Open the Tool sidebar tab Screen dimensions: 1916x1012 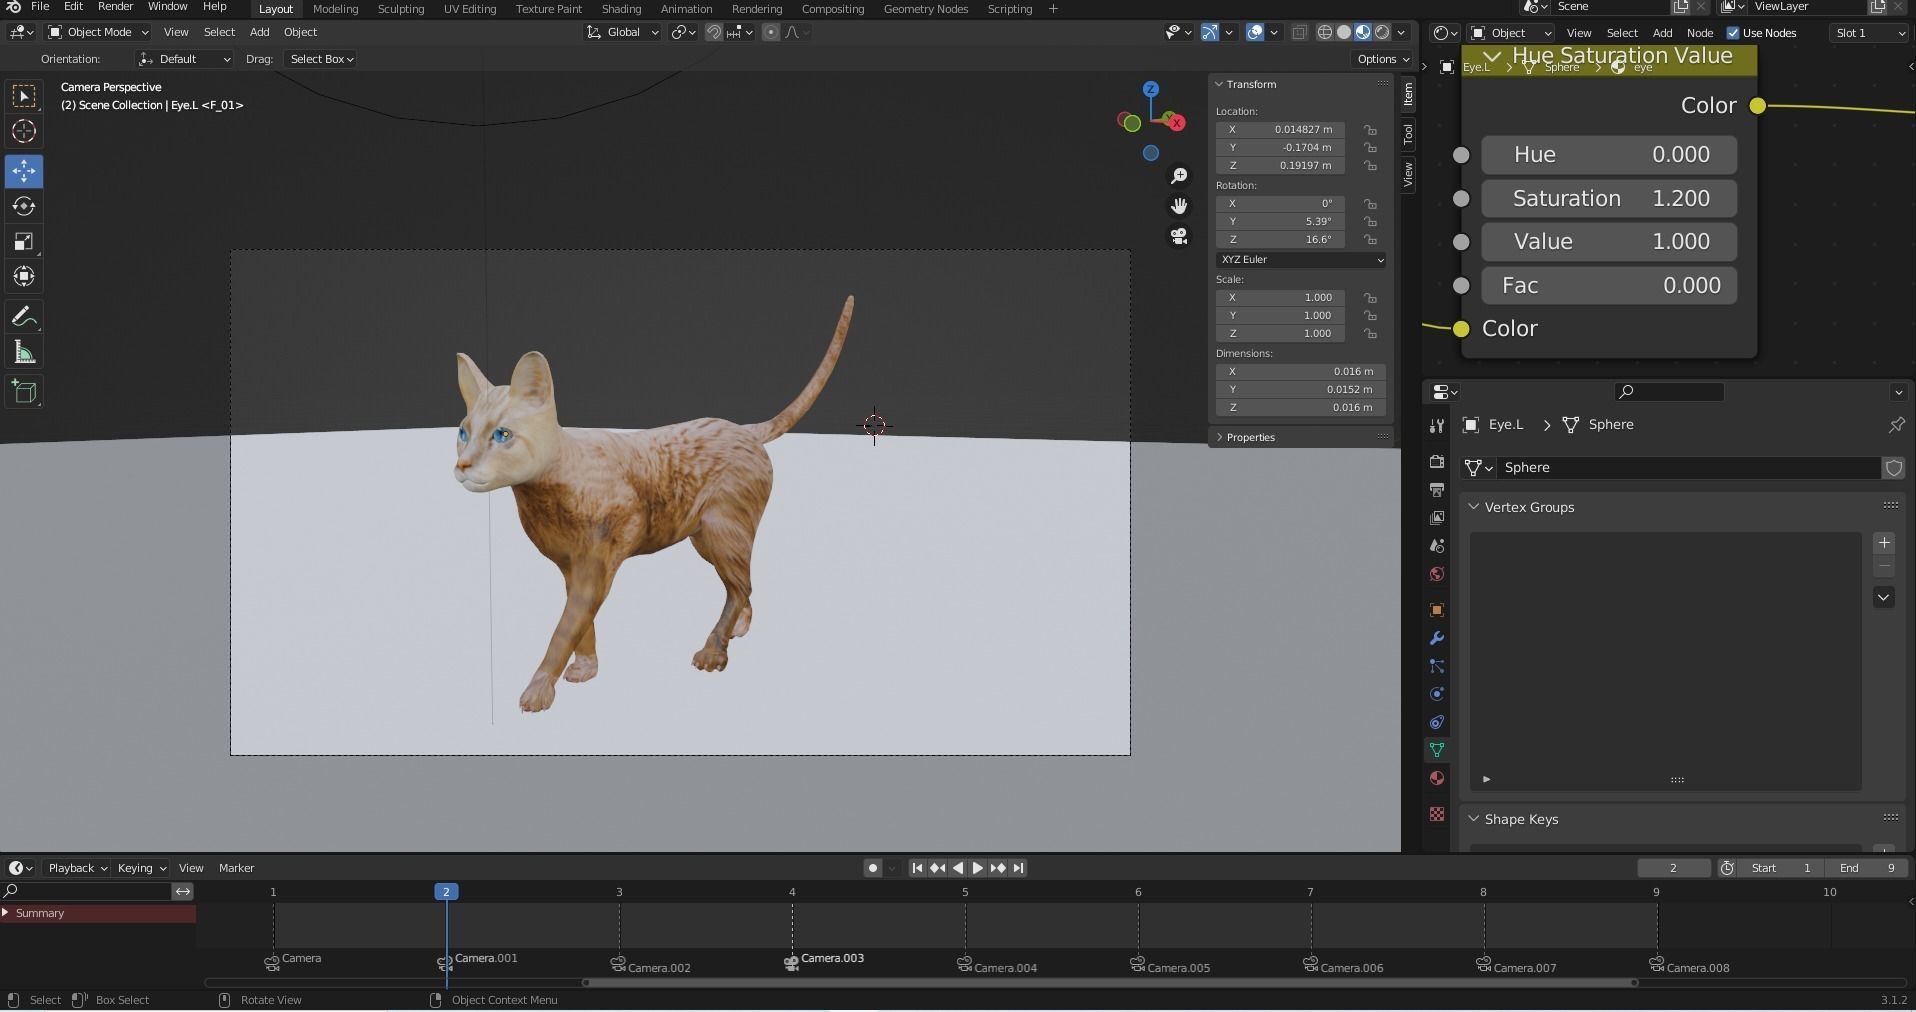[x=1408, y=133]
